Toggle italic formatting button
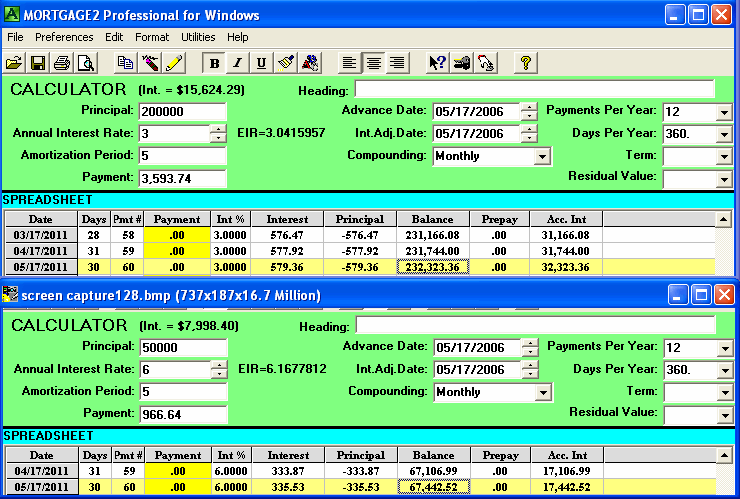This screenshot has width=740, height=499. tap(237, 63)
